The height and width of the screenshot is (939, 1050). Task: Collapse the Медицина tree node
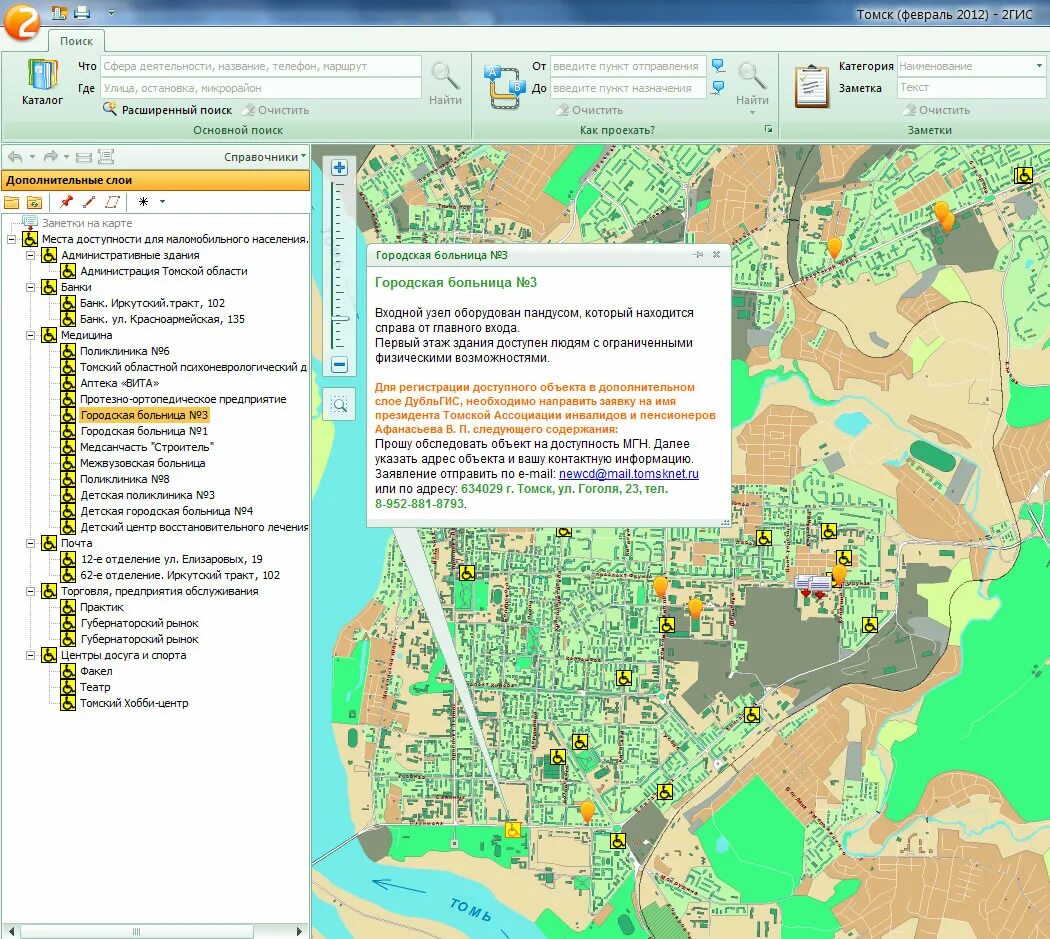(x=30, y=335)
